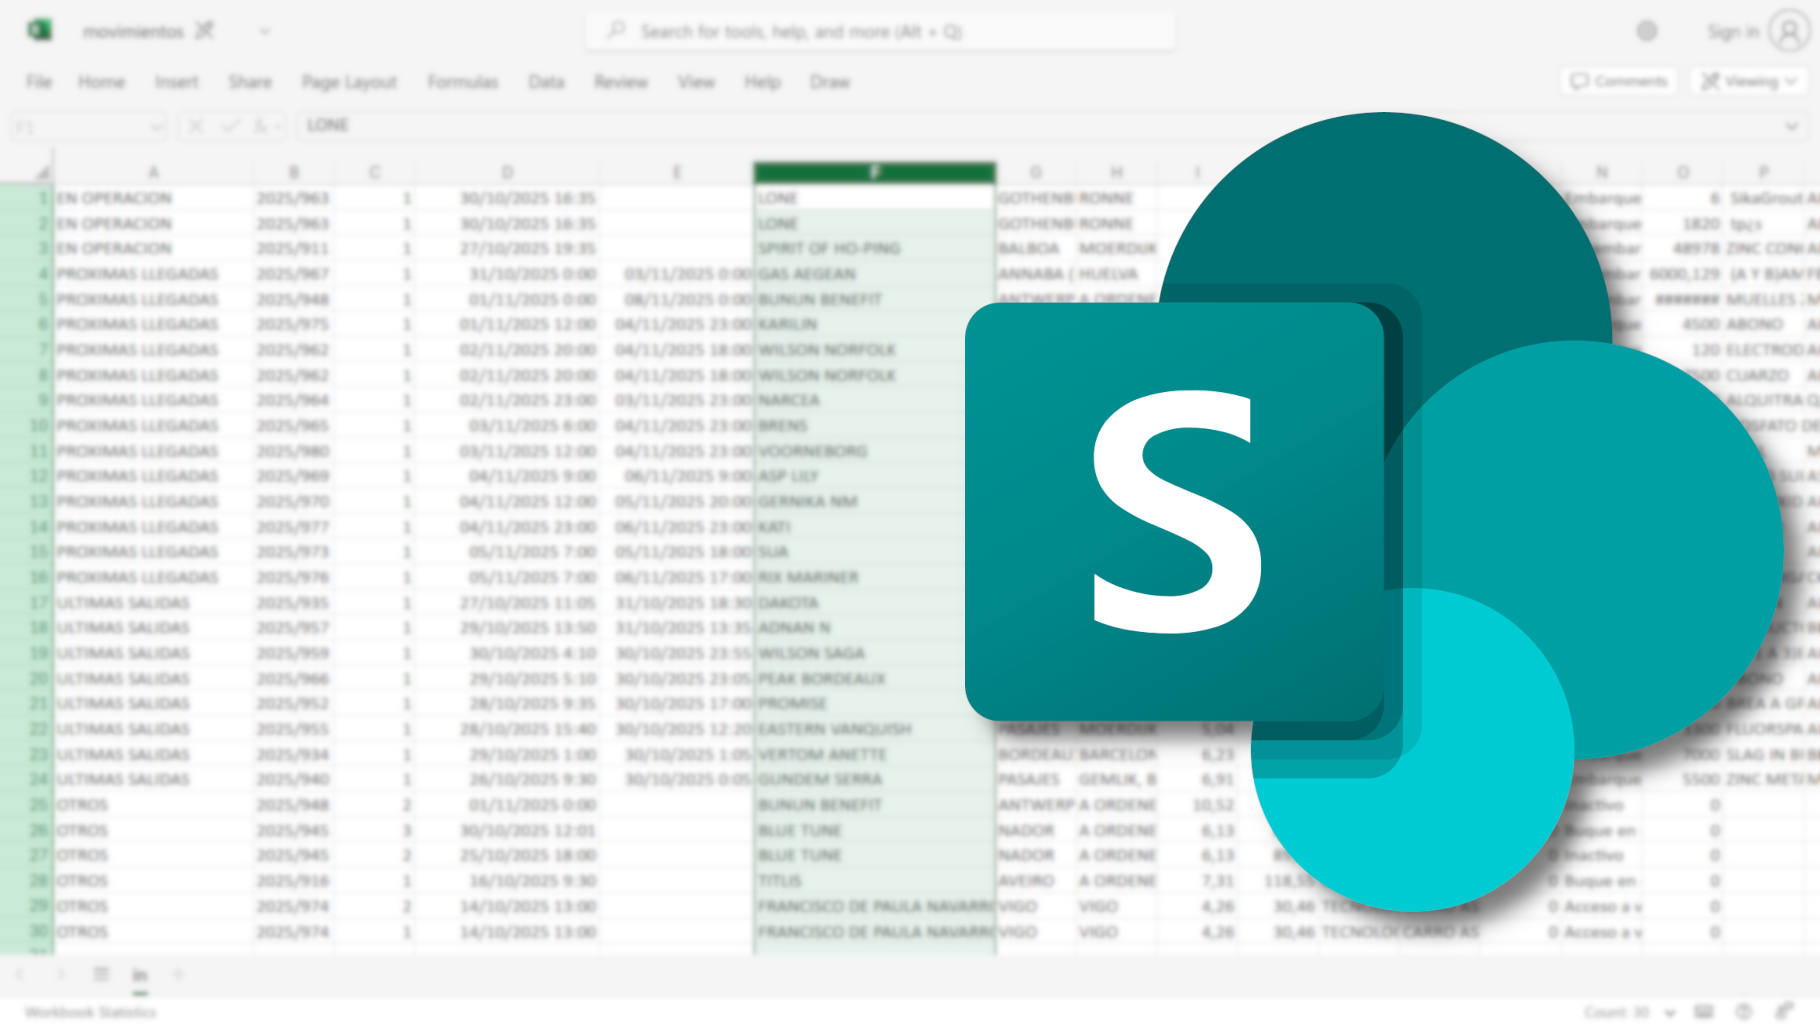Open the settings gear icon
This screenshot has height=1024, width=1820.
[x=1647, y=32]
